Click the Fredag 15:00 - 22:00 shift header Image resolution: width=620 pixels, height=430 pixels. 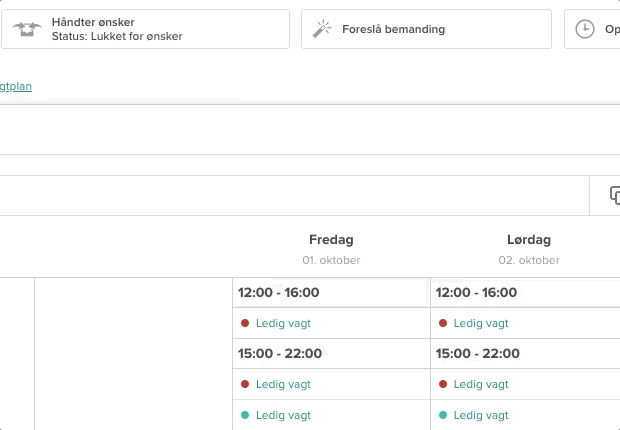pos(280,353)
